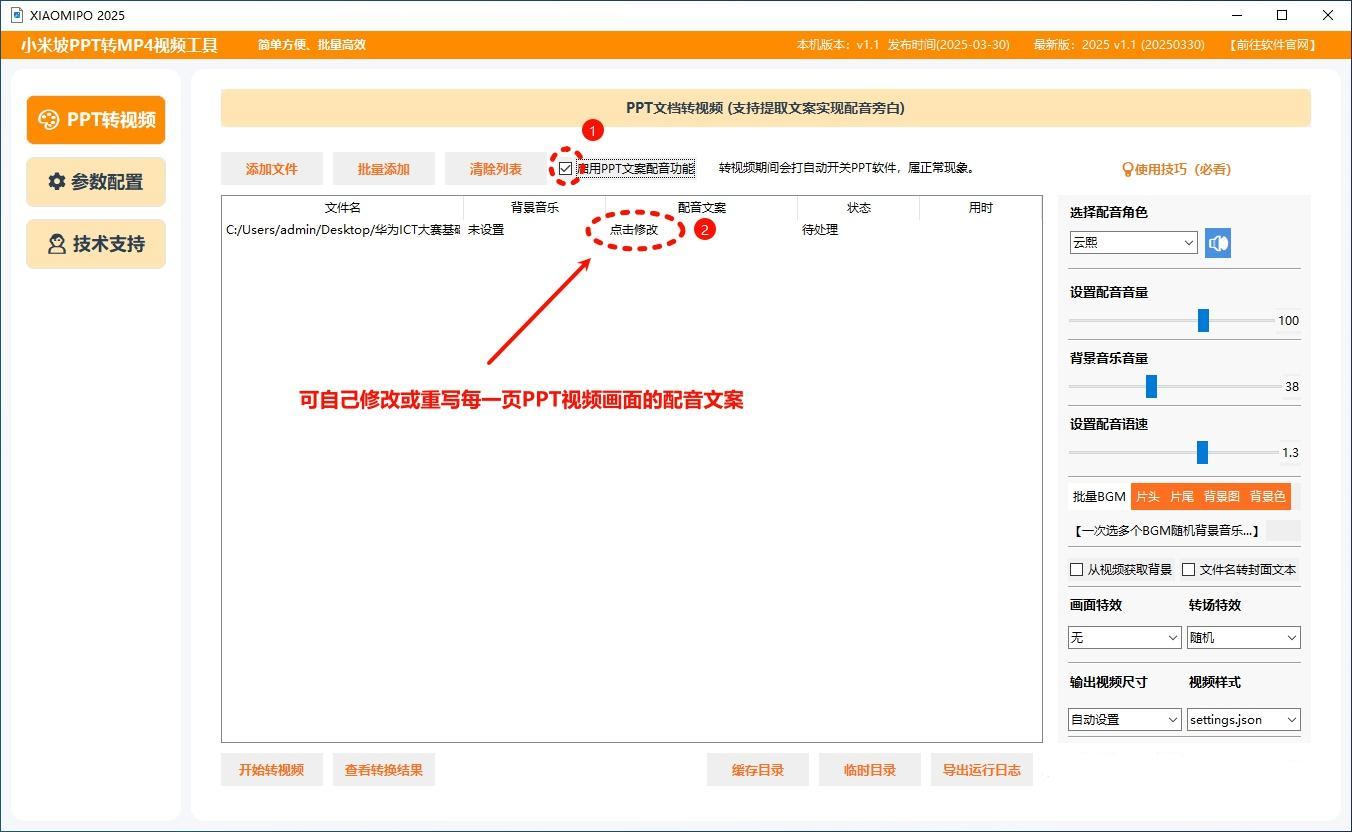Click the gear icon on 参数配置

[x=57, y=182]
